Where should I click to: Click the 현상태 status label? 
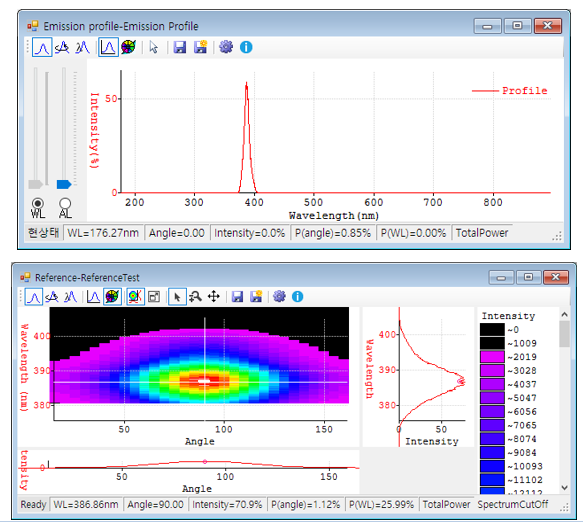tap(44, 233)
